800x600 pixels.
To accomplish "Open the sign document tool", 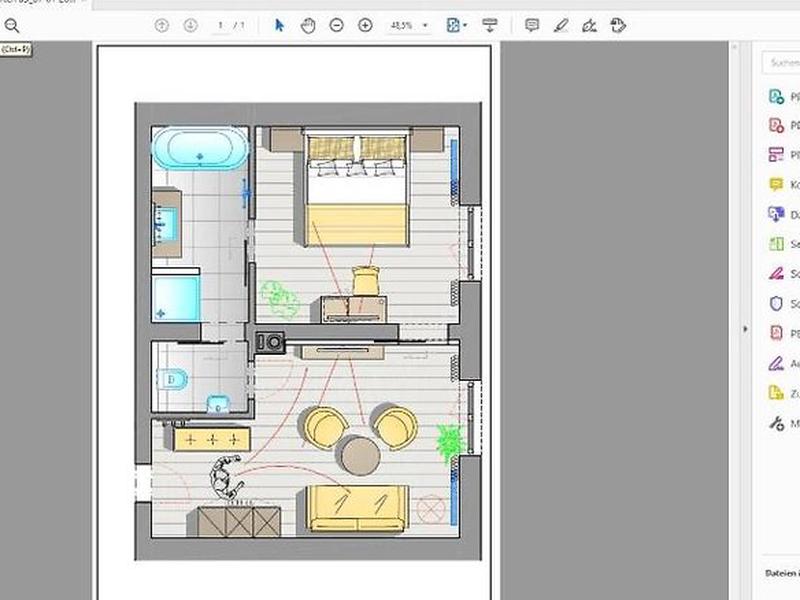I will pos(590,25).
